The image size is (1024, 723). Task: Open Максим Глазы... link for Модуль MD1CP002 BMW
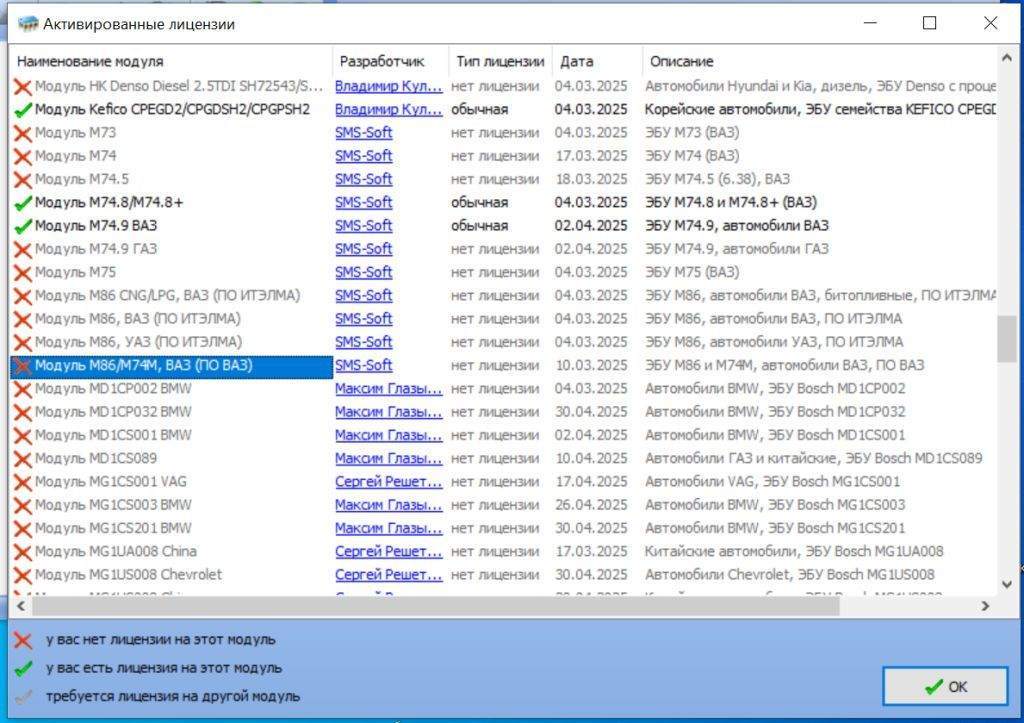tap(389, 389)
